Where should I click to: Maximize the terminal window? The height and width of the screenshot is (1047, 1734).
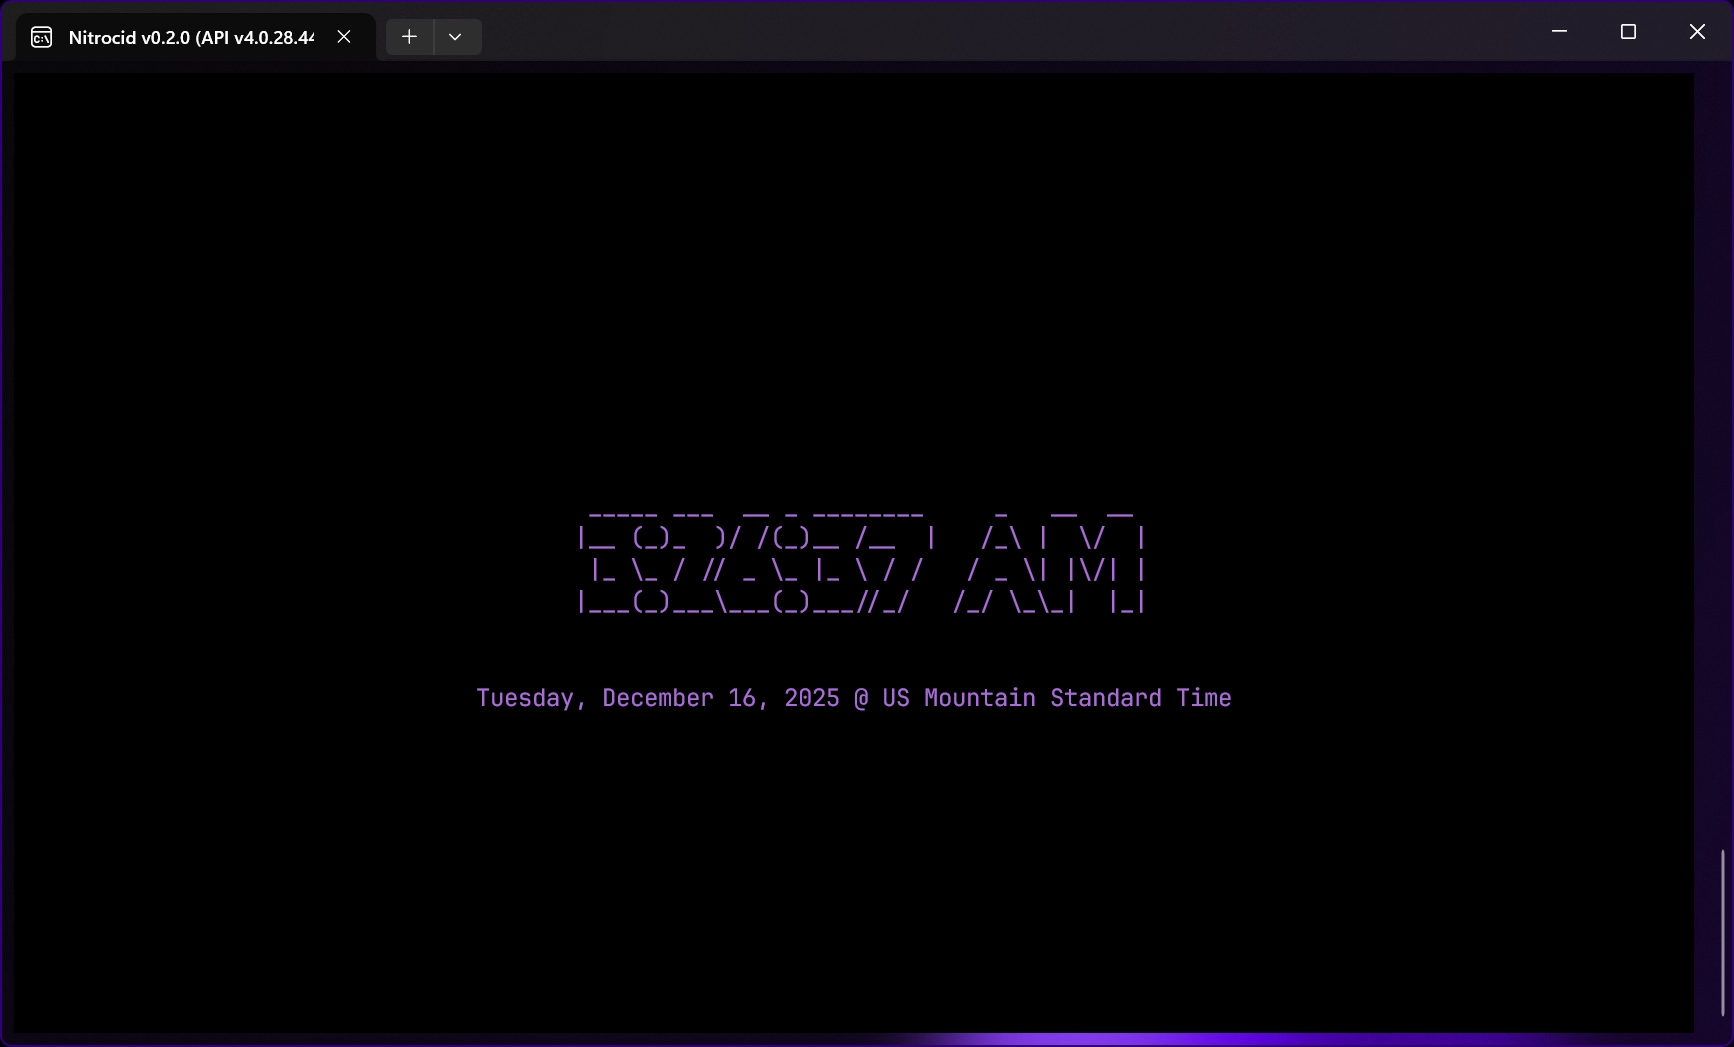point(1628,32)
